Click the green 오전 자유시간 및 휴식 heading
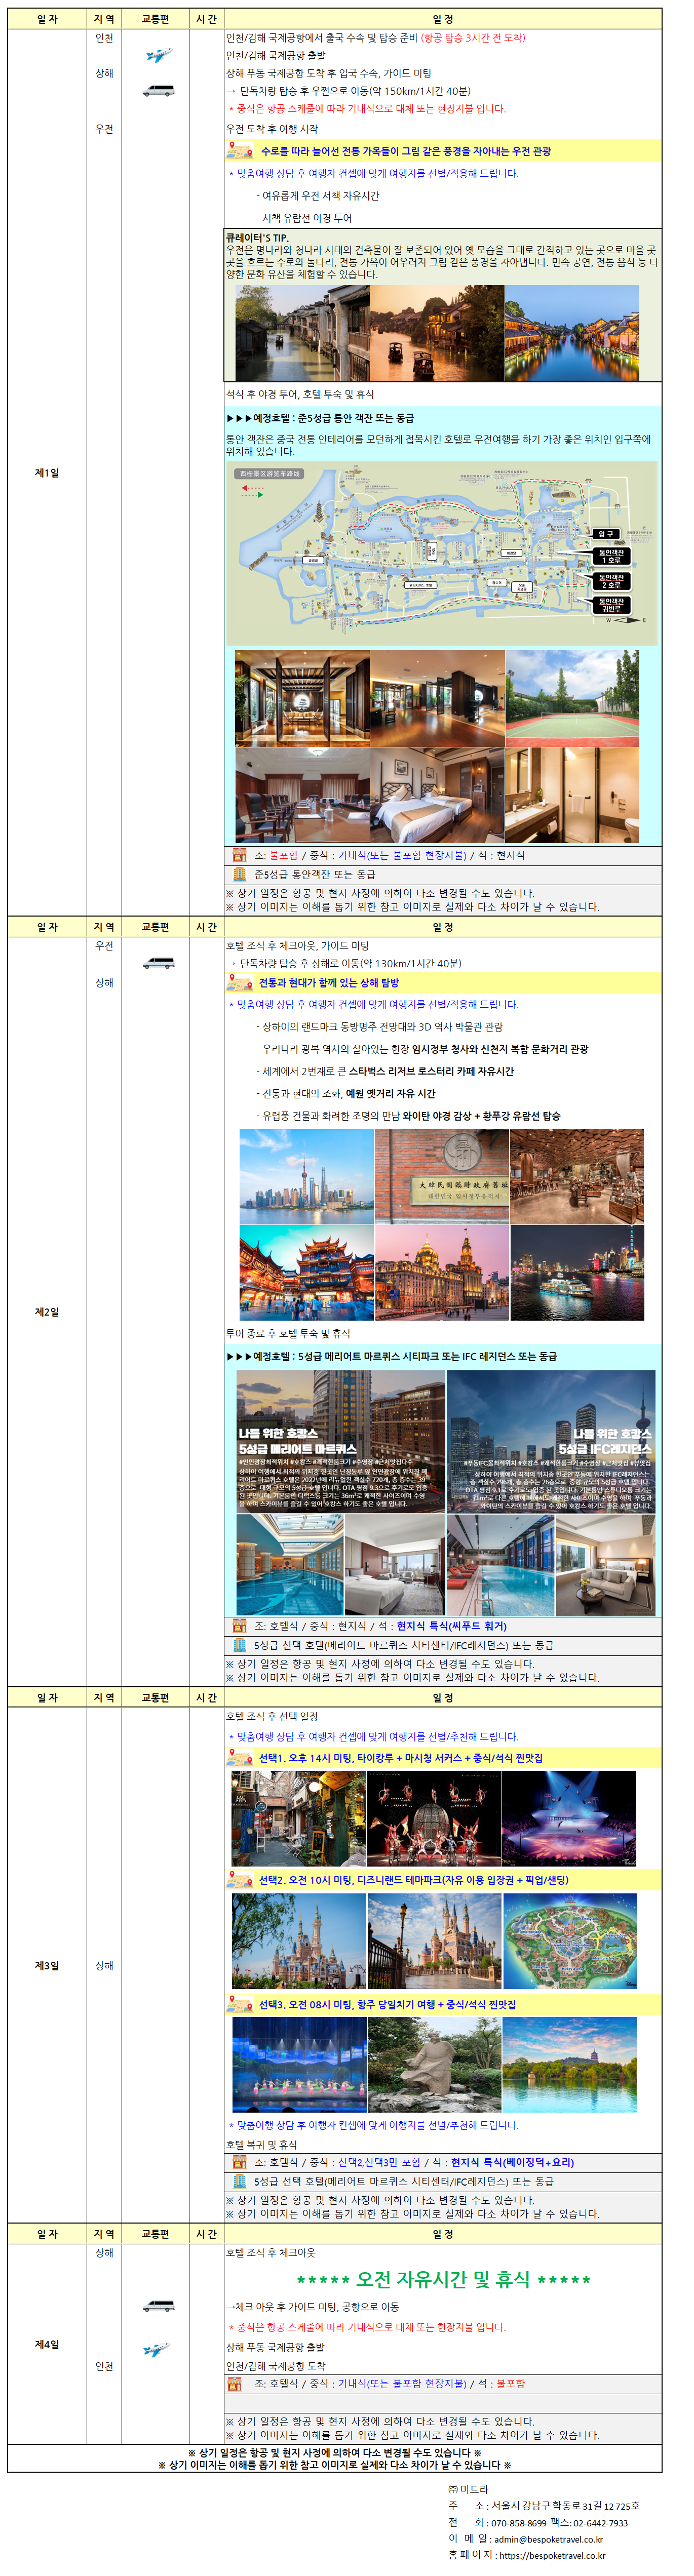The image size is (694, 2576). coord(443,2280)
